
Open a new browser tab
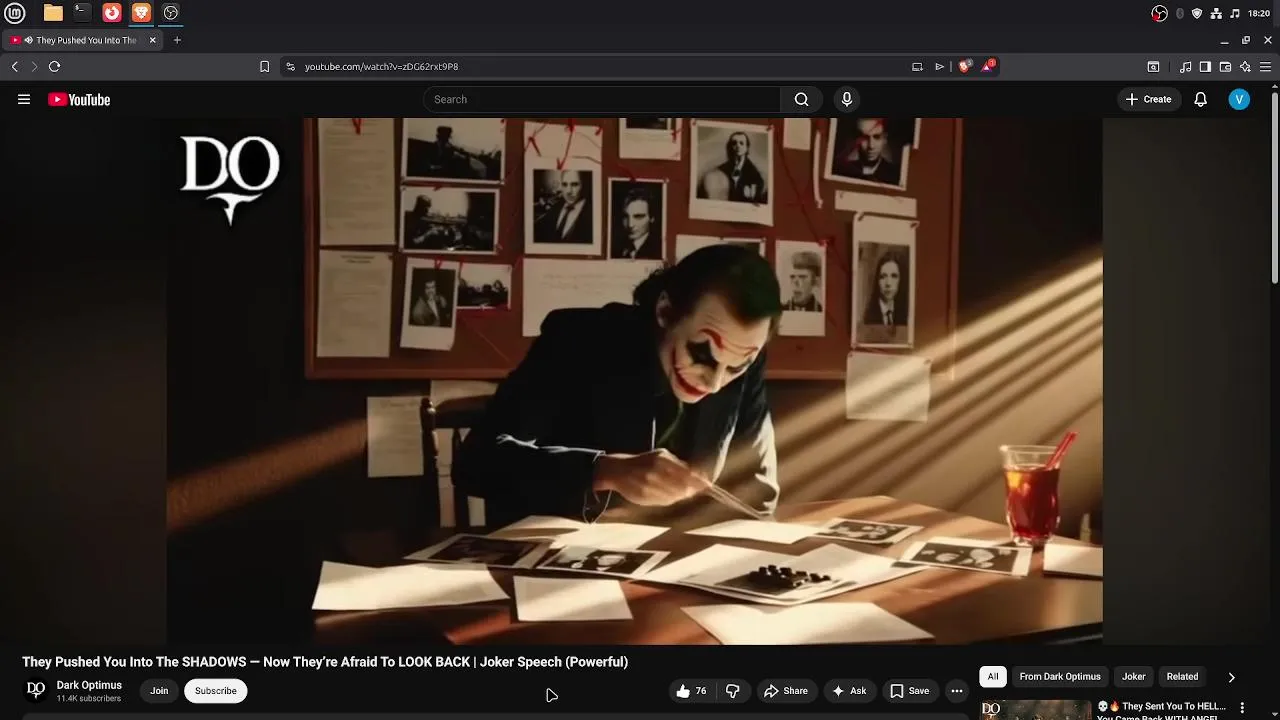(177, 40)
